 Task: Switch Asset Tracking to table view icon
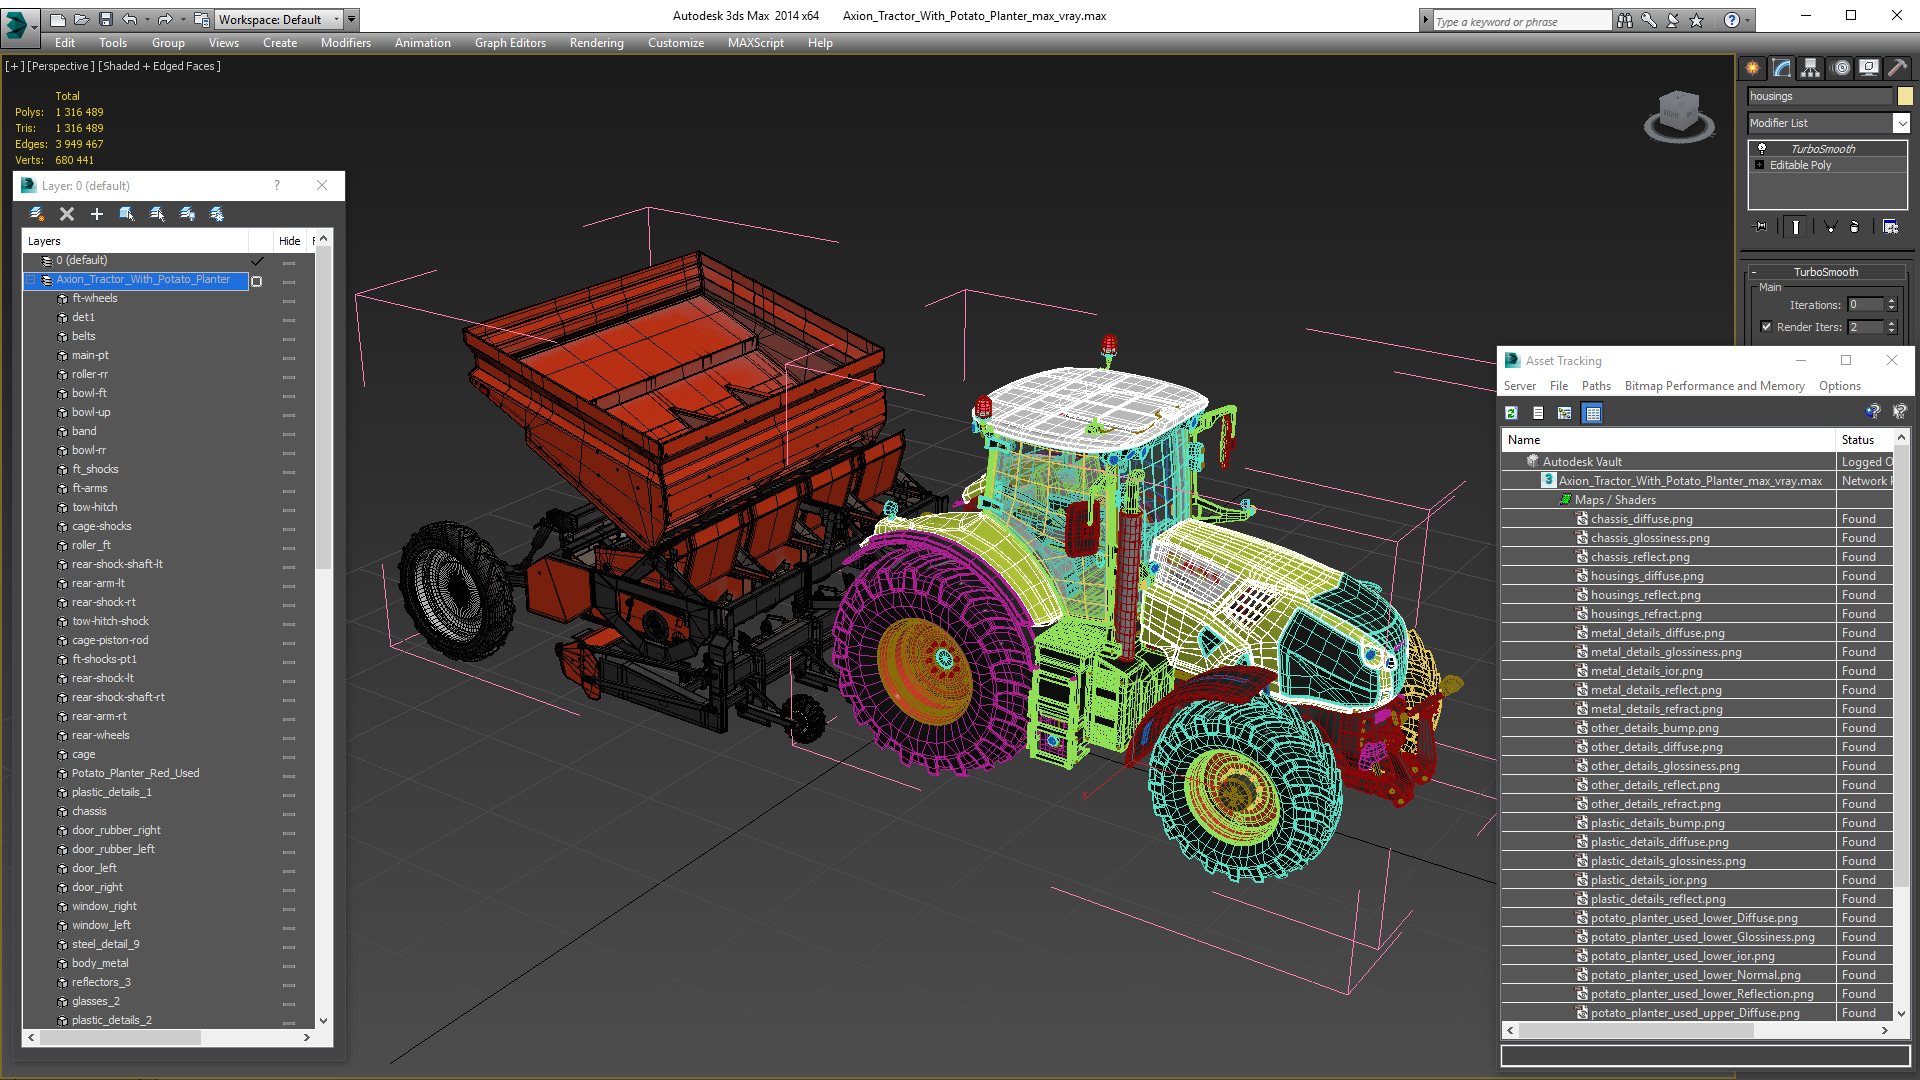(x=1593, y=413)
